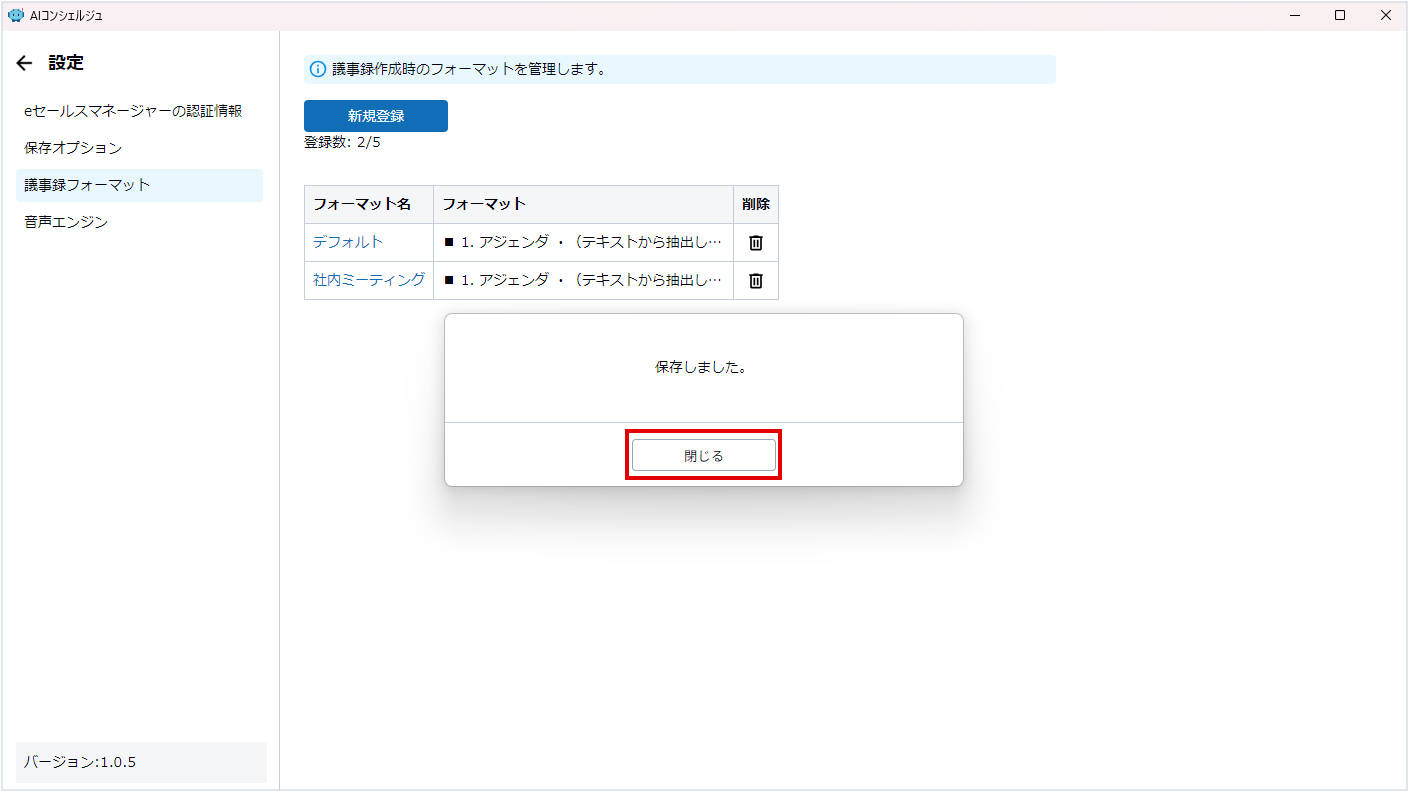Image resolution: width=1409 pixels, height=792 pixels.
Task: Delete the デフォルト format row
Action: tap(756, 243)
